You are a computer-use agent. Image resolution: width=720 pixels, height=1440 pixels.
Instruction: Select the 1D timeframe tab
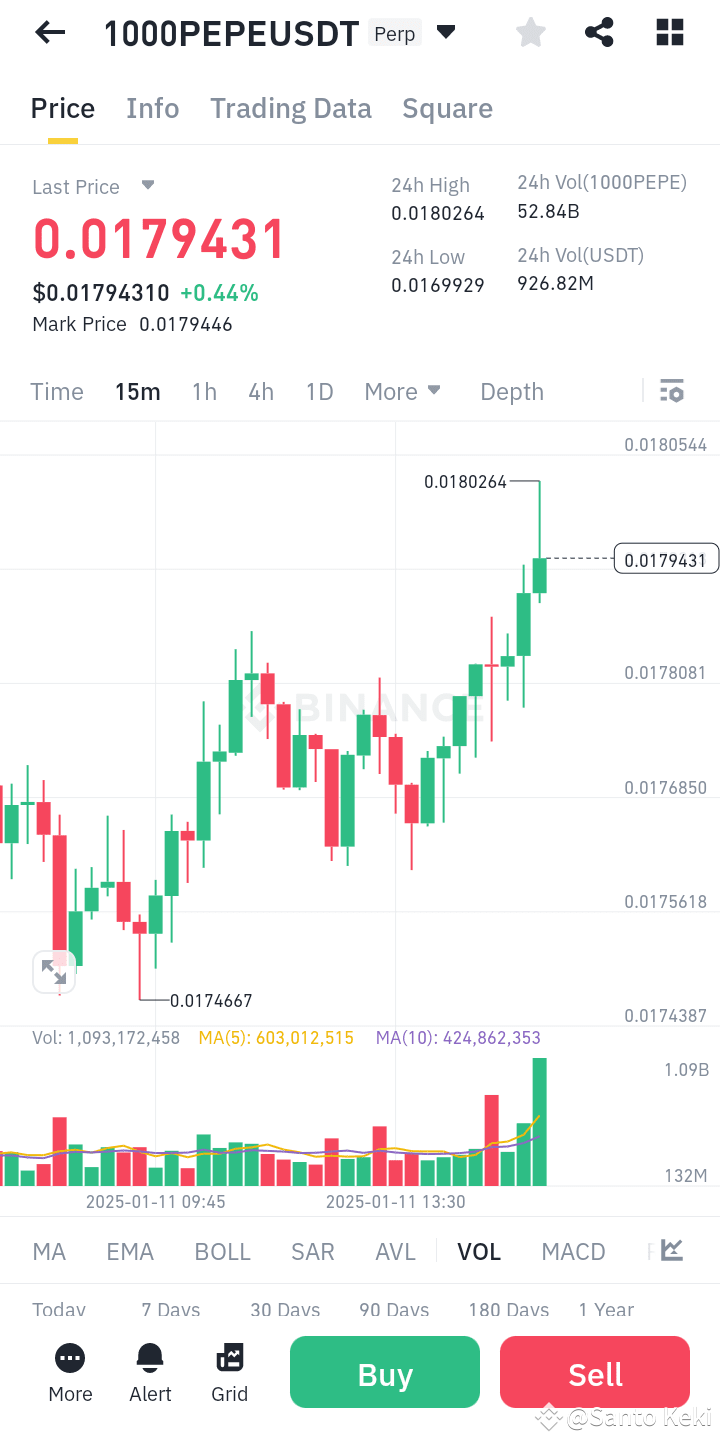pos(319,391)
